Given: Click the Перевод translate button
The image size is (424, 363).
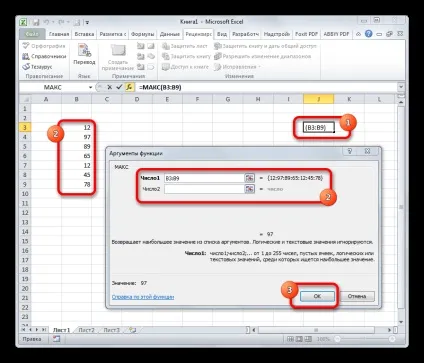Looking at the screenshot, I should 84,54.
